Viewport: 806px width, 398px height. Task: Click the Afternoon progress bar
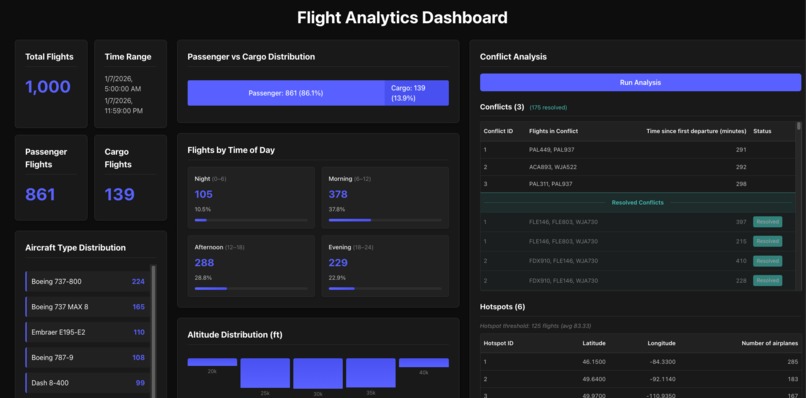tap(251, 288)
